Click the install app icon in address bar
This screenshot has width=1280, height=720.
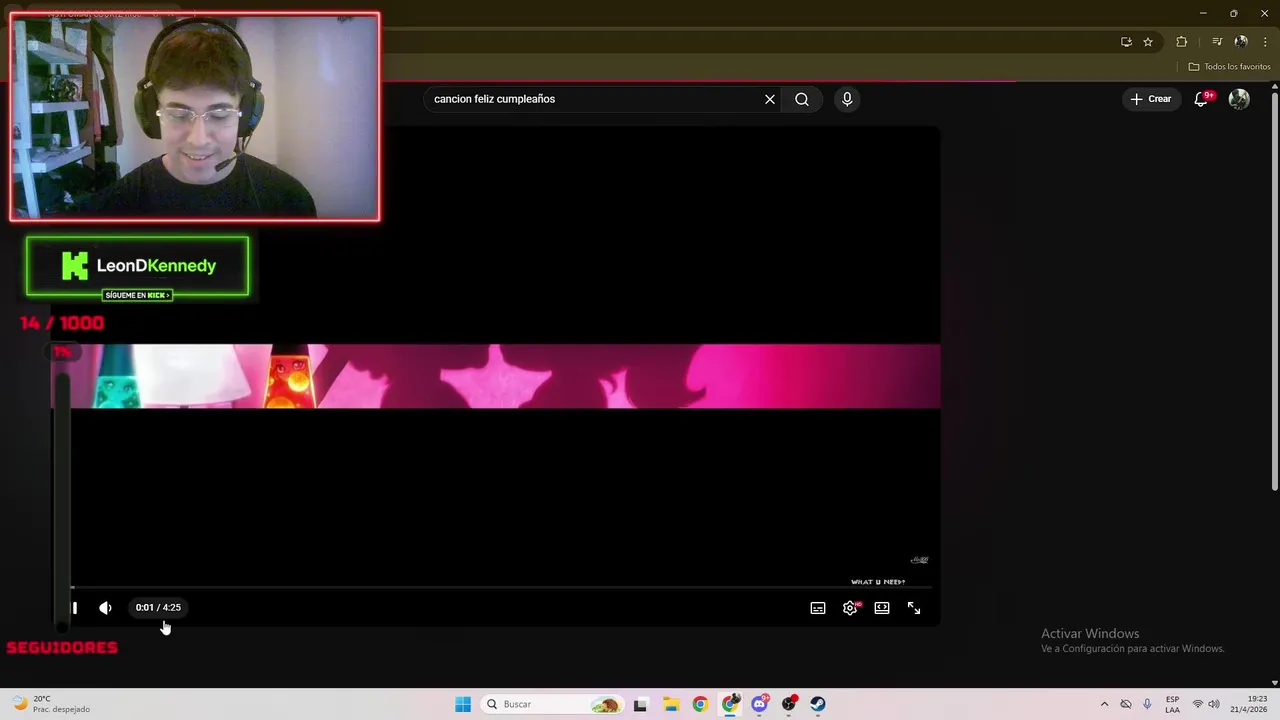pyautogui.click(x=1126, y=42)
